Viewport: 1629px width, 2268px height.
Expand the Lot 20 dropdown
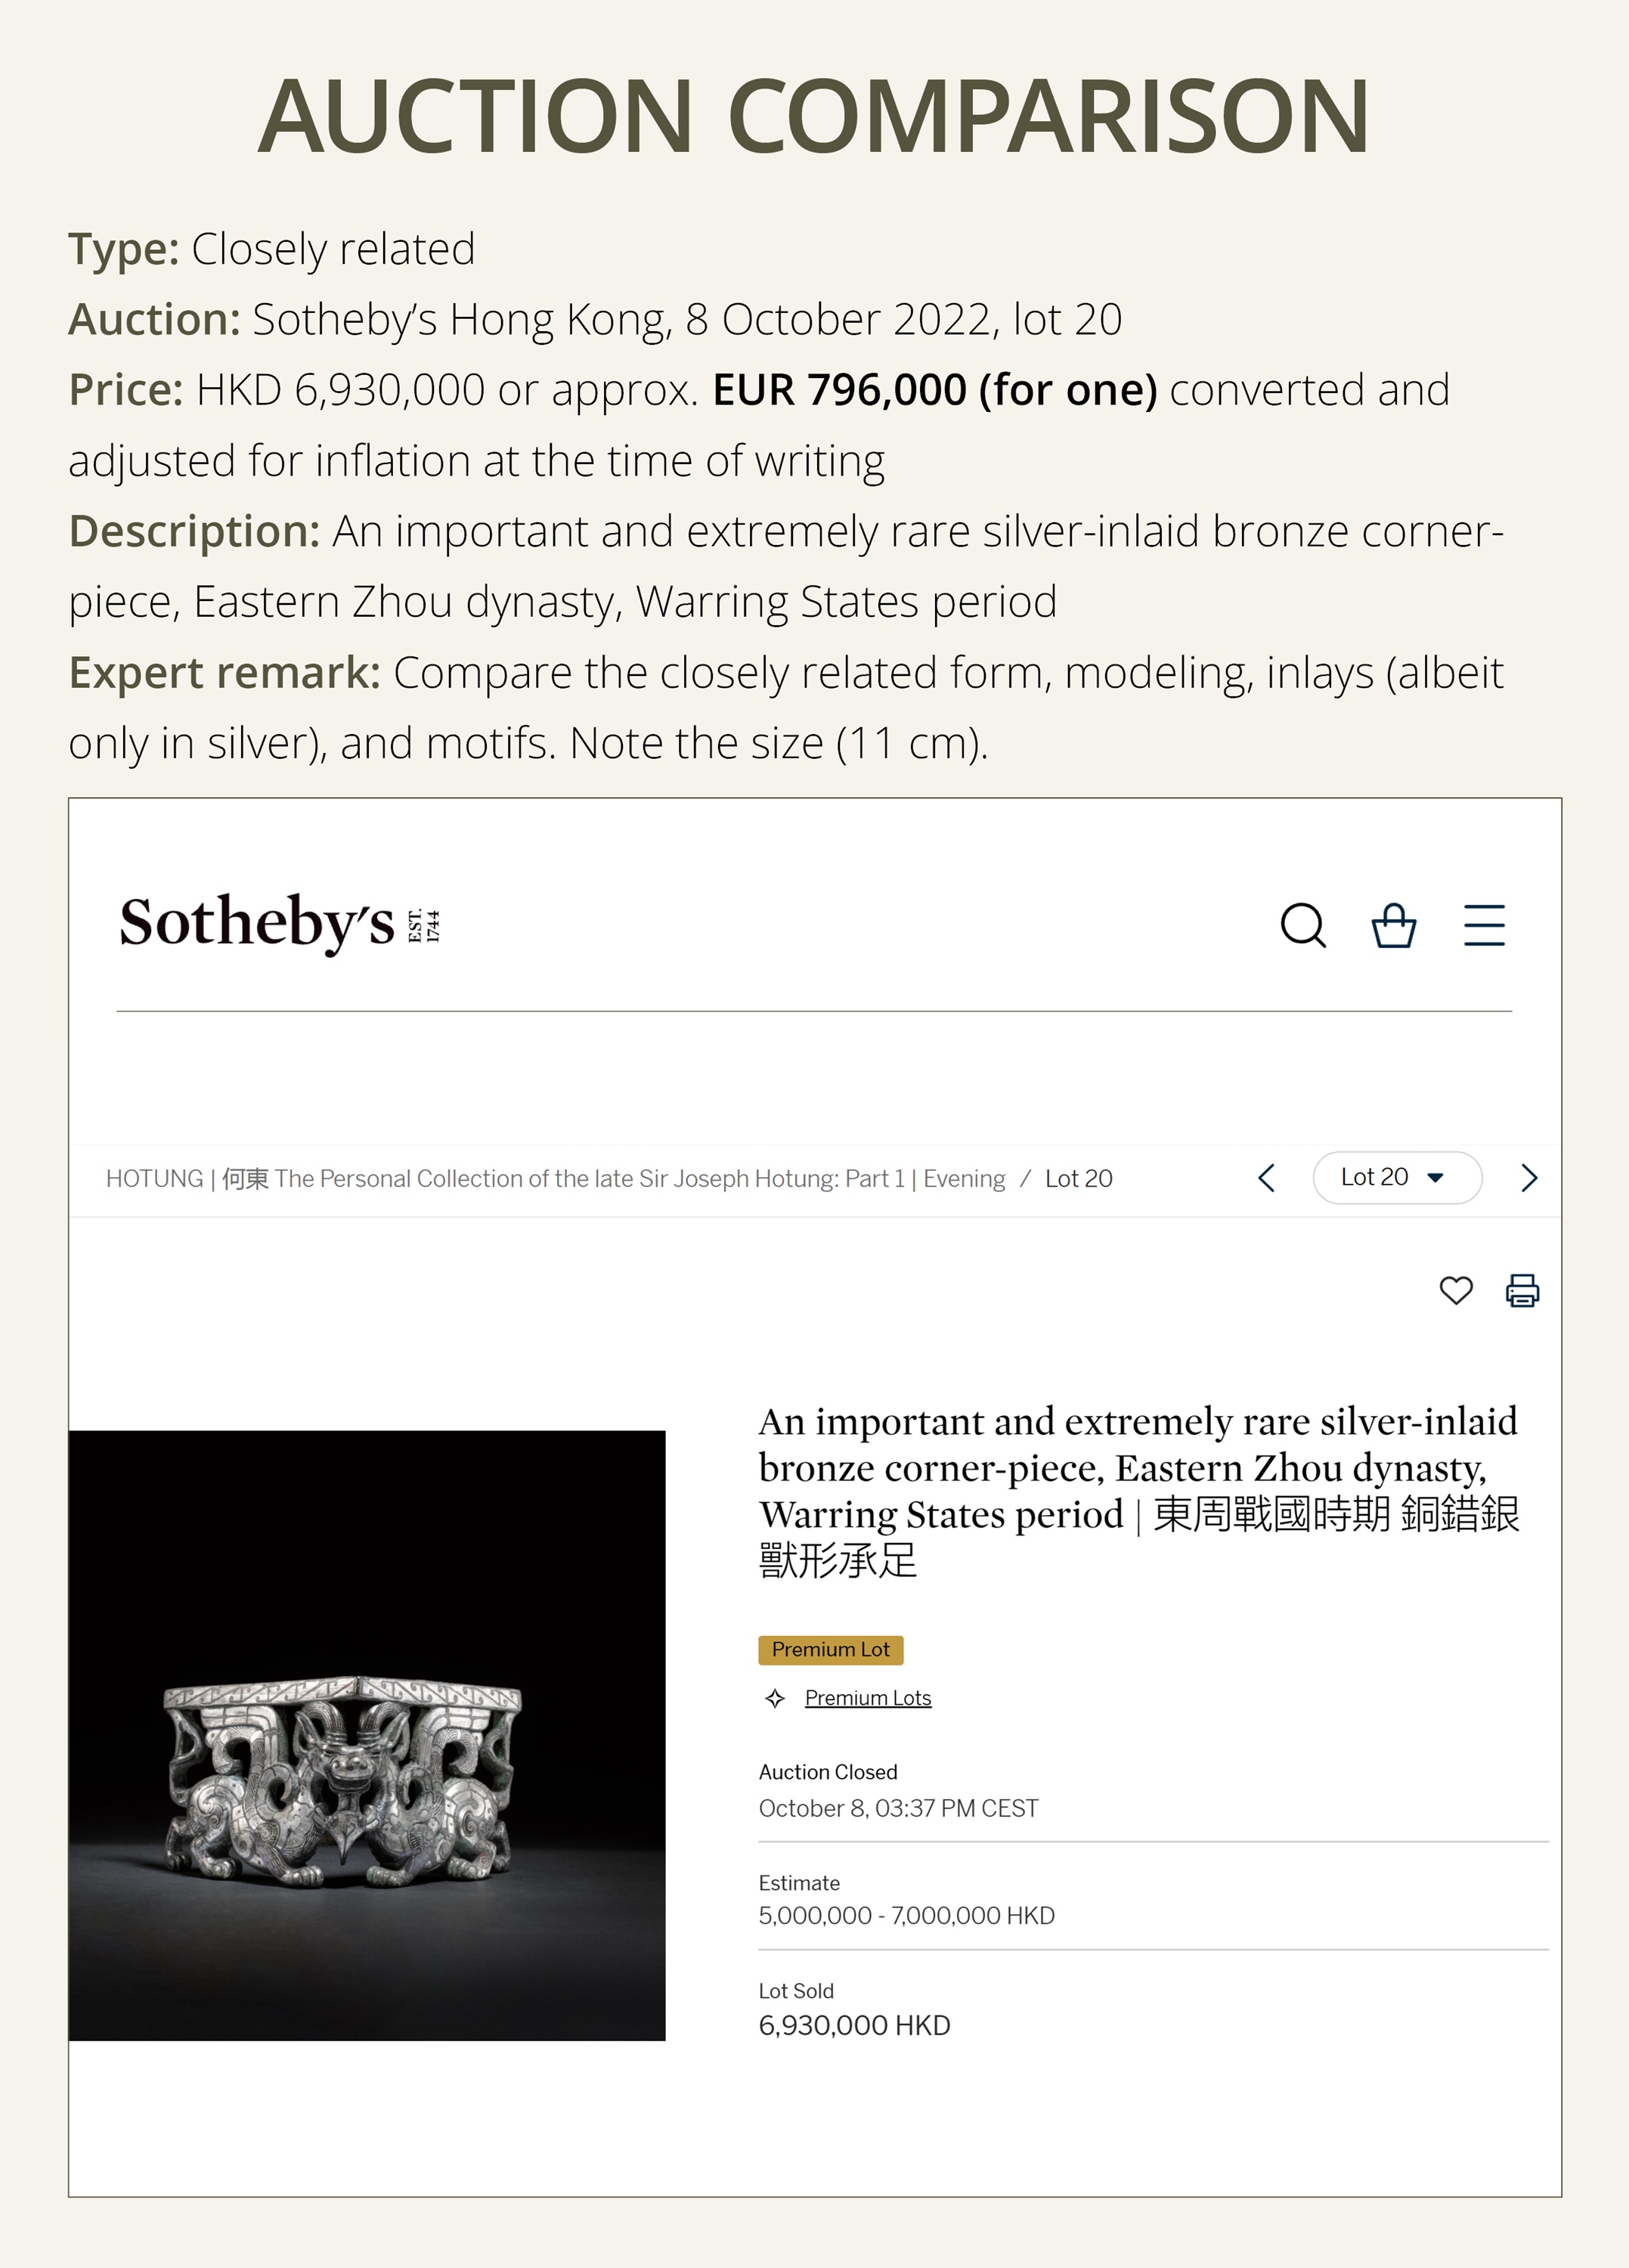point(1396,1178)
